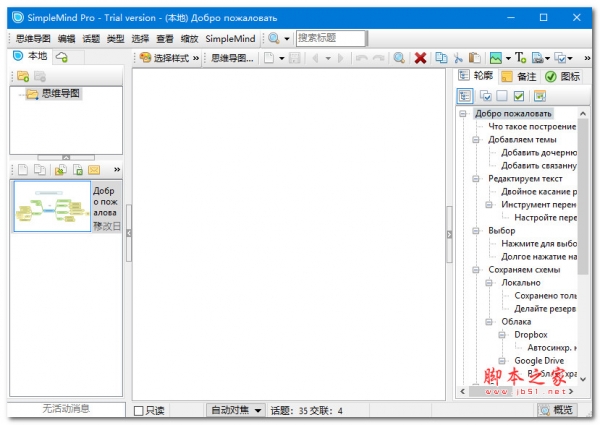Screen dimensions: 600x425
Task: Click the blank page icon in left panel
Action: (23, 169)
